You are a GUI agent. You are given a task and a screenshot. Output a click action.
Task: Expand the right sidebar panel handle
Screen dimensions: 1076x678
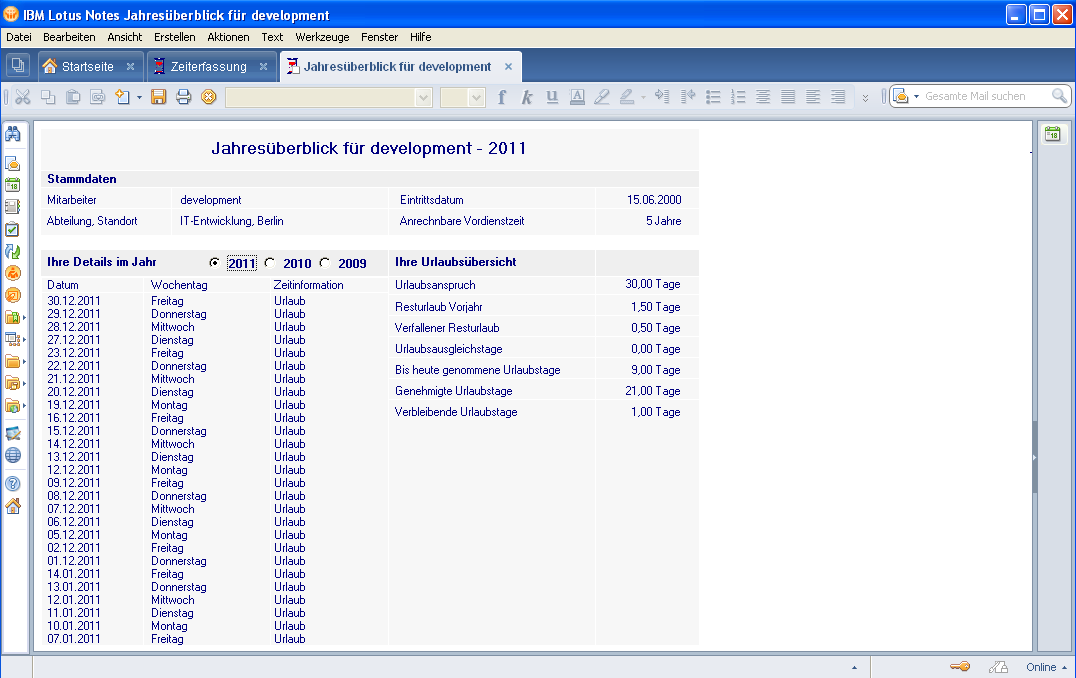pyautogui.click(x=1034, y=457)
